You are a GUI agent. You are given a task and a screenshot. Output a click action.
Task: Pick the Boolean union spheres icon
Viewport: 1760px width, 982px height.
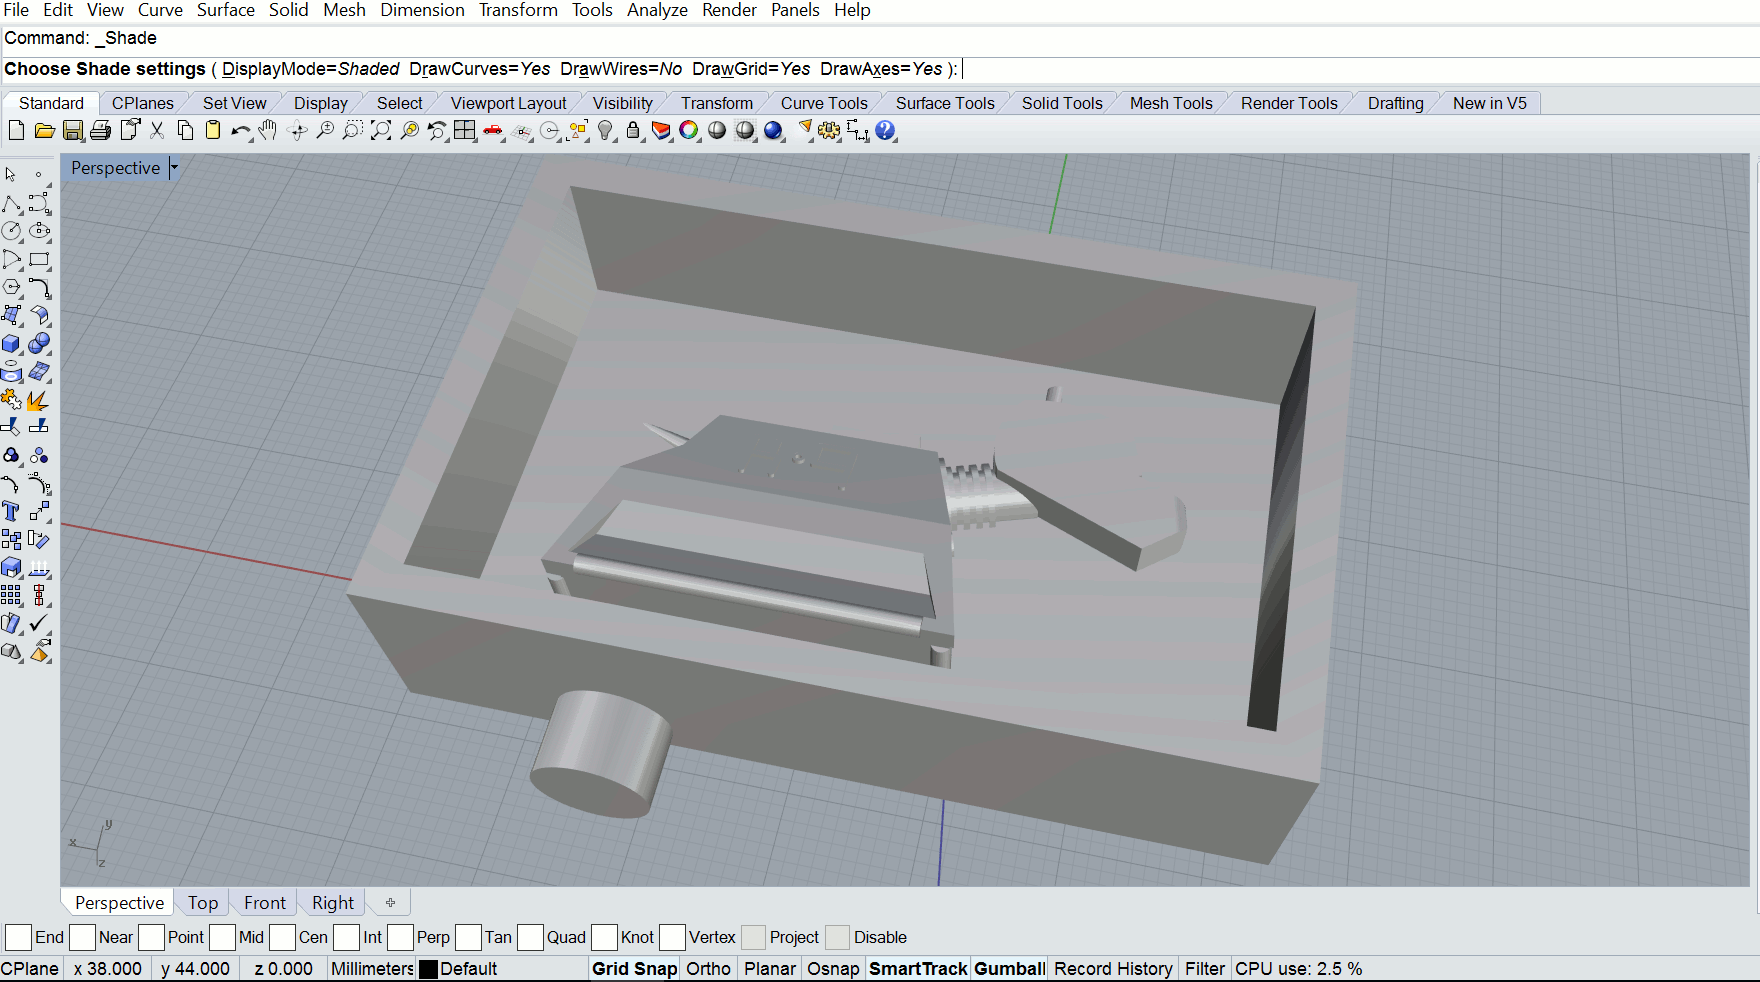point(39,343)
